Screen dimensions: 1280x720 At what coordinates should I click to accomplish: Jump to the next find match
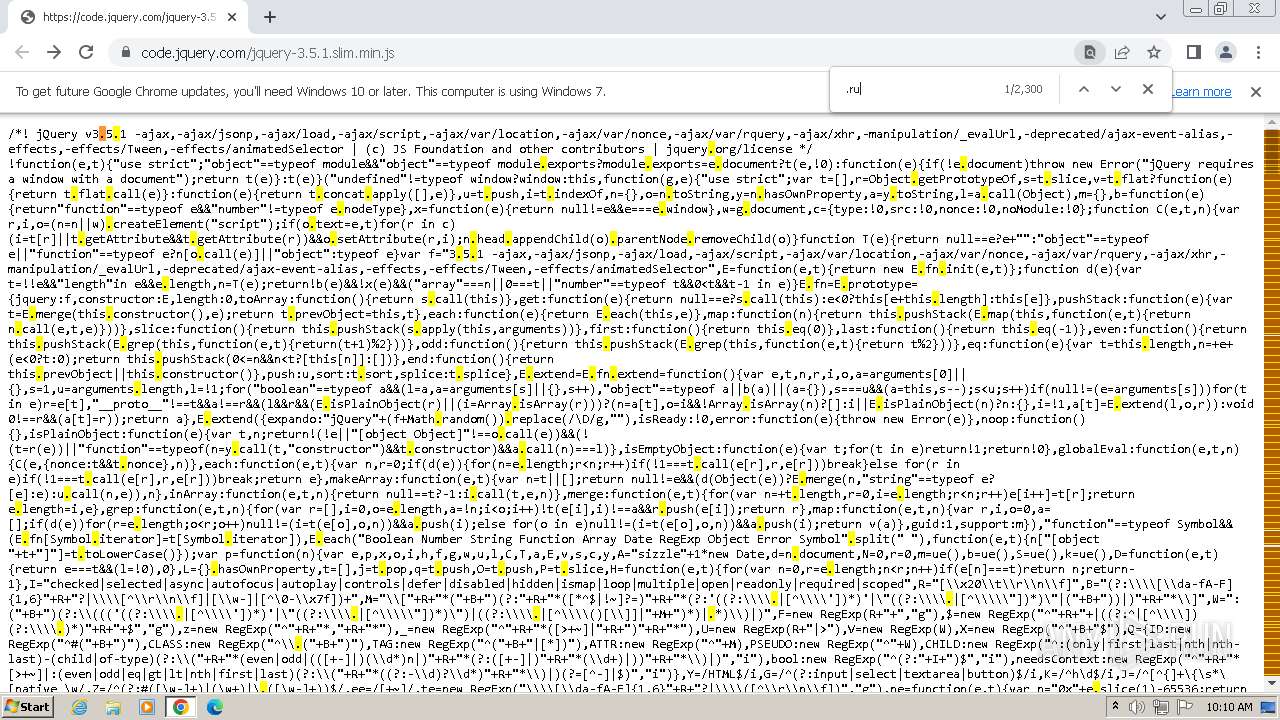1116,89
